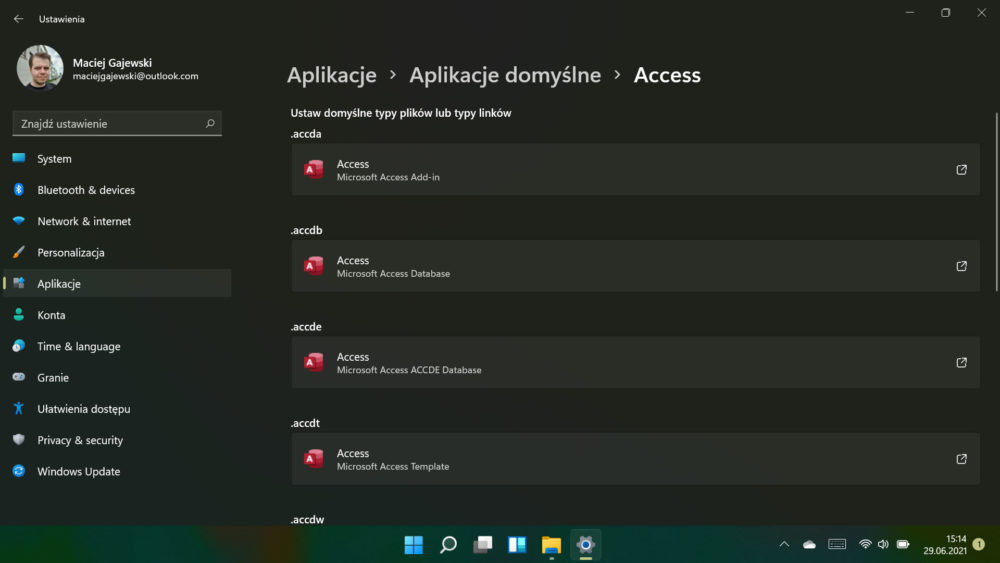Open Network & internet settings
The width and height of the screenshot is (1000, 563).
pyautogui.click(x=117, y=221)
